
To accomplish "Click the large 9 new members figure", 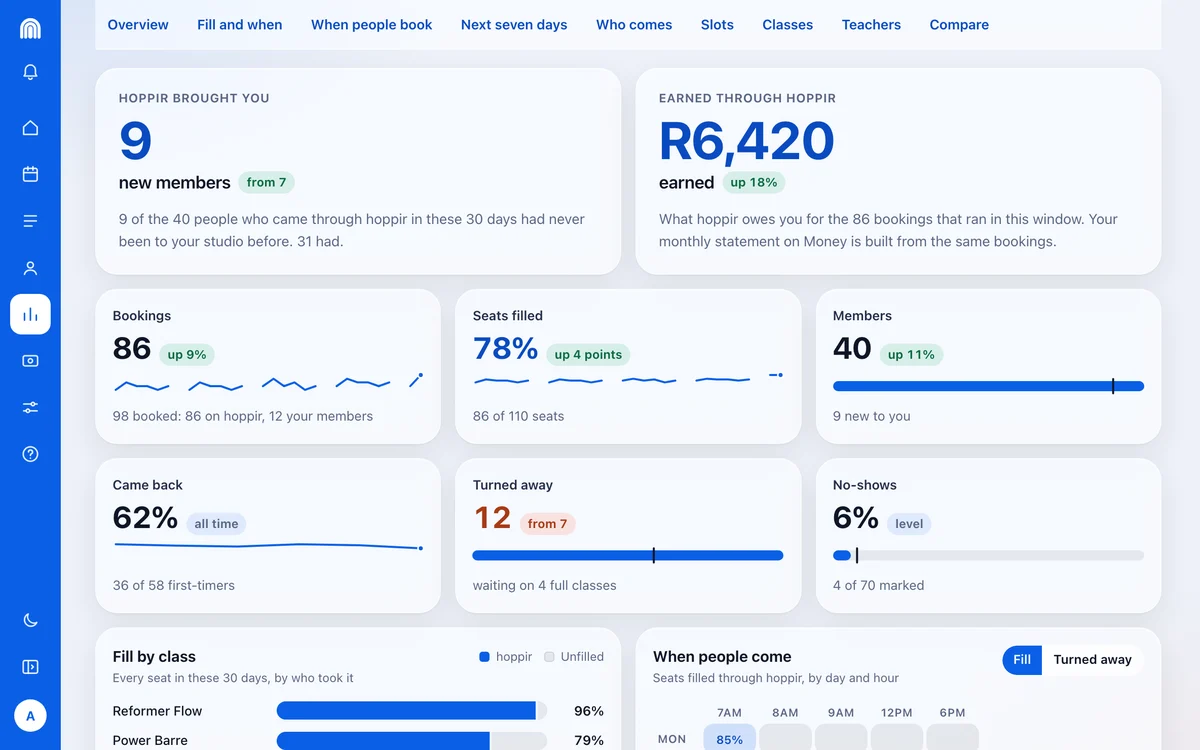I will point(135,141).
